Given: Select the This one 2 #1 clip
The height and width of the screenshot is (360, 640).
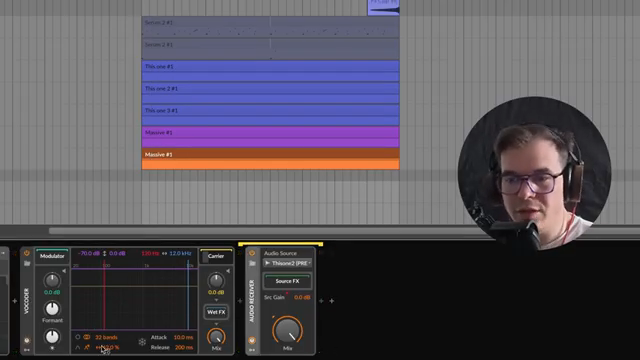Looking at the screenshot, I should click(270, 93).
